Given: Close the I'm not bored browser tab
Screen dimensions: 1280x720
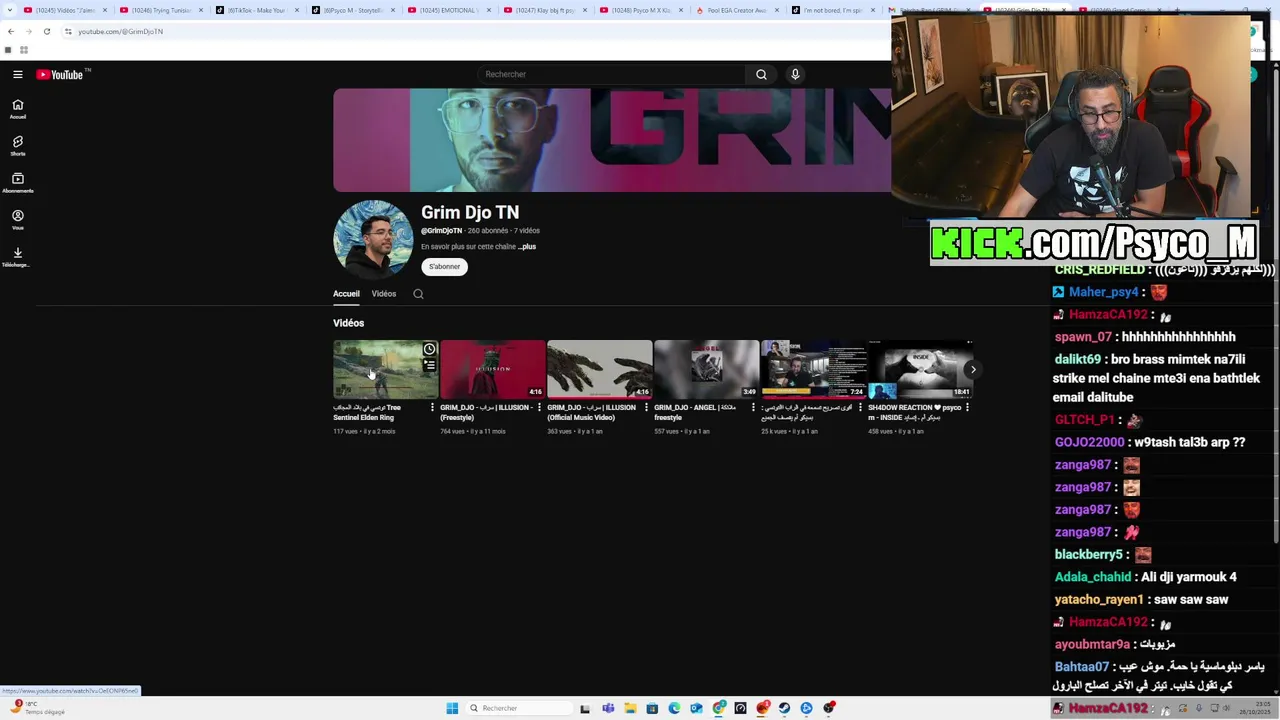Looking at the screenshot, I should tap(872, 10).
